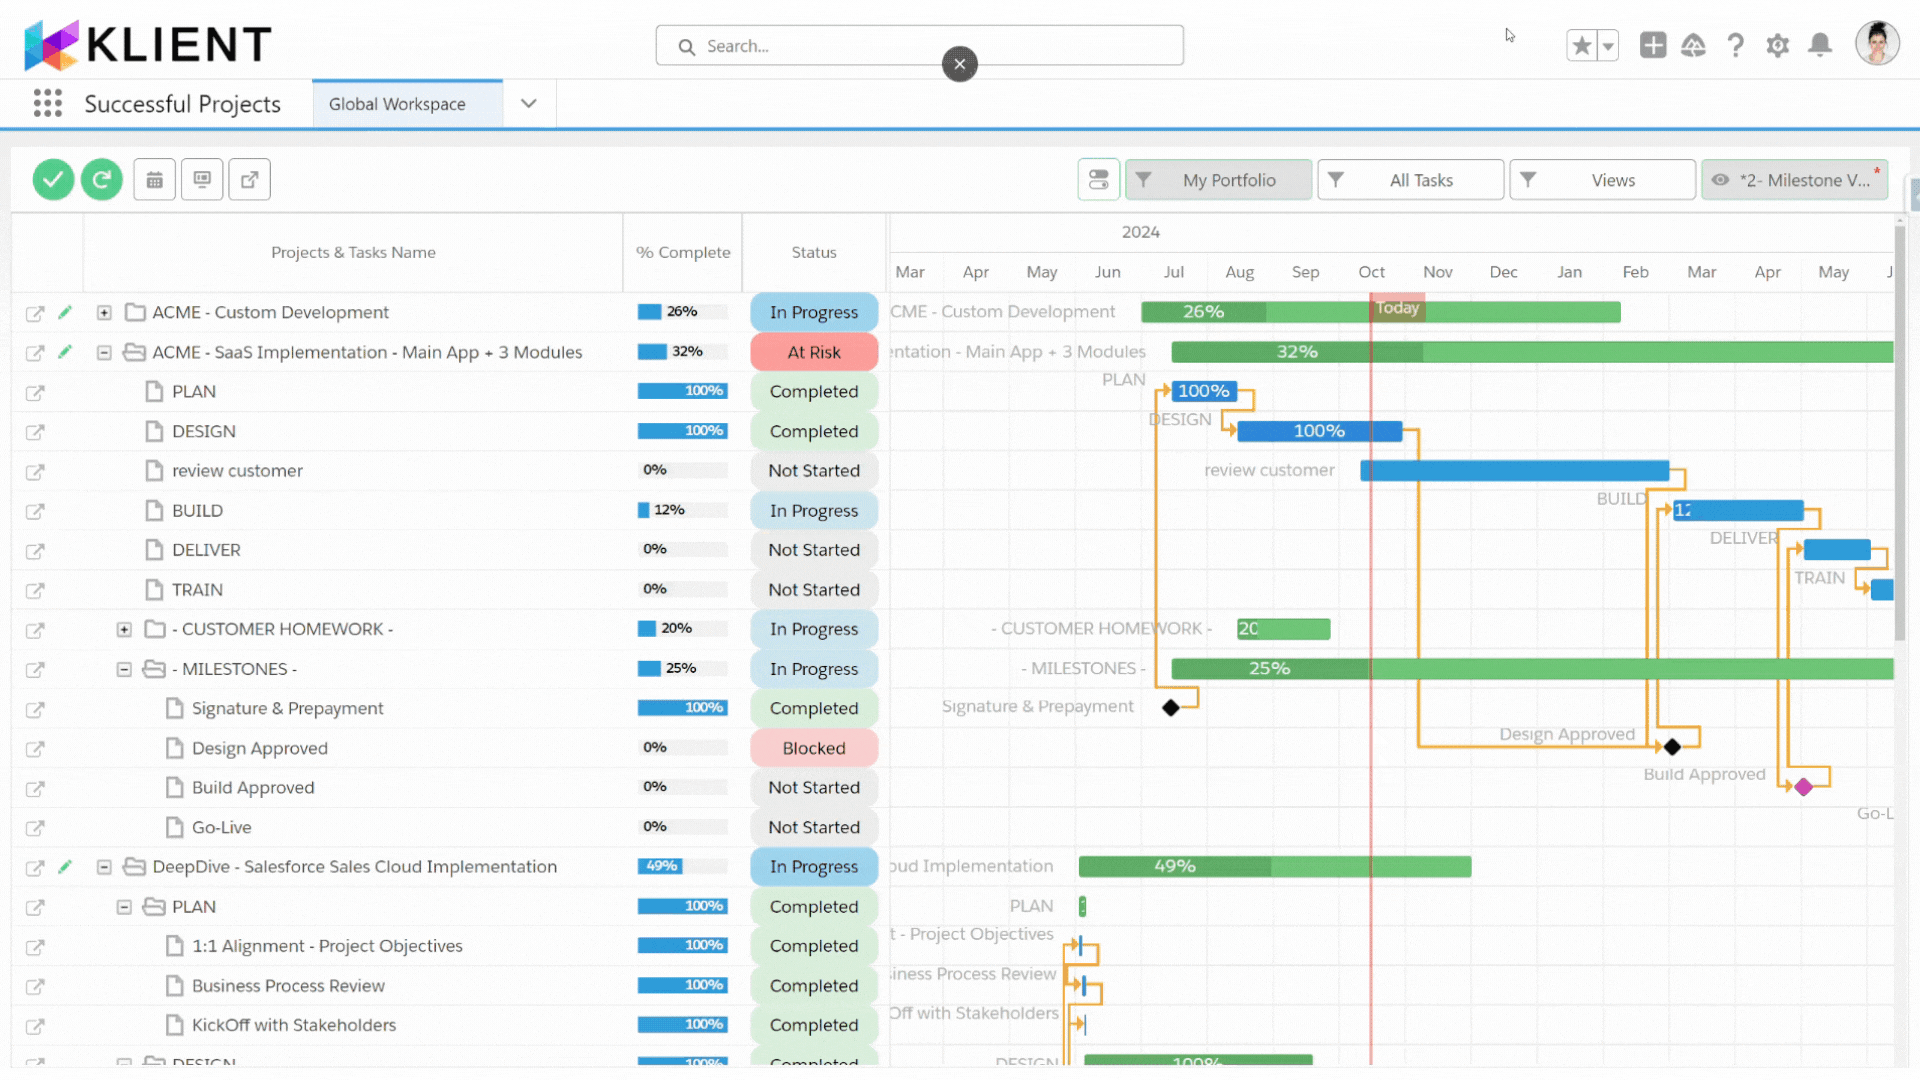Click the app launcher grid icon near Successful Projects
This screenshot has width=1920, height=1080.
click(47, 103)
